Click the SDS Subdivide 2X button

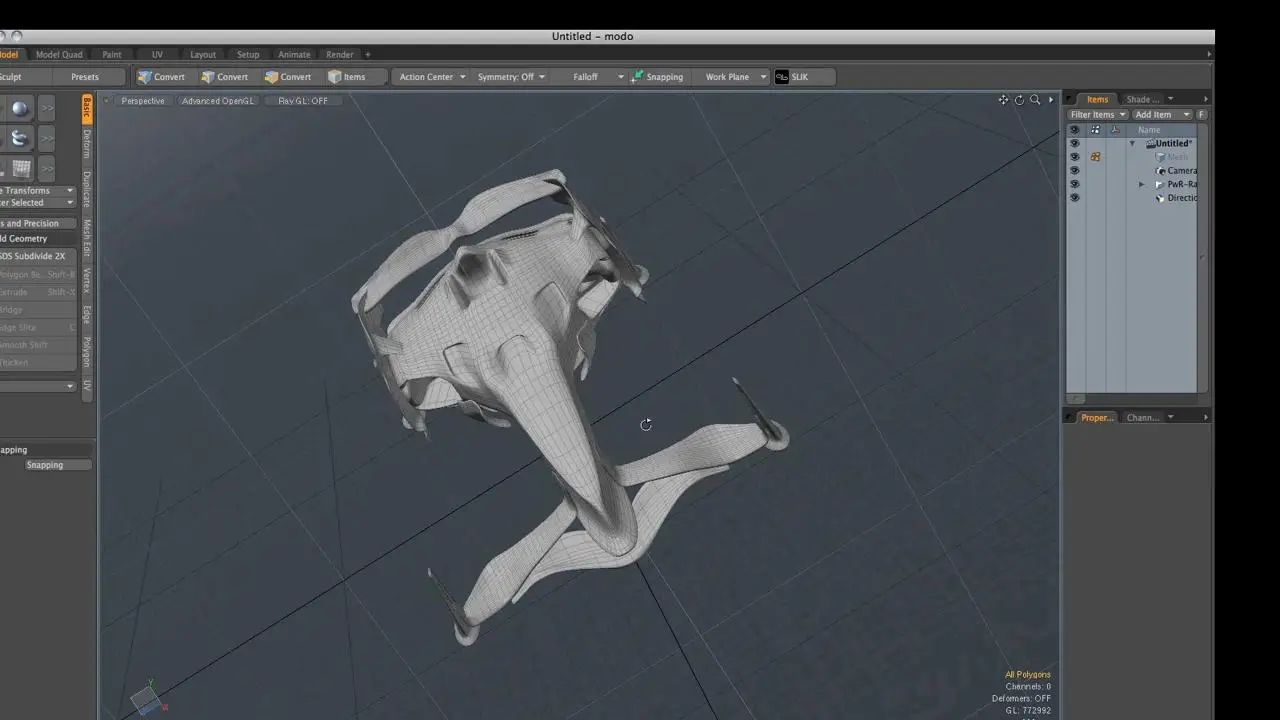[x=34, y=256]
